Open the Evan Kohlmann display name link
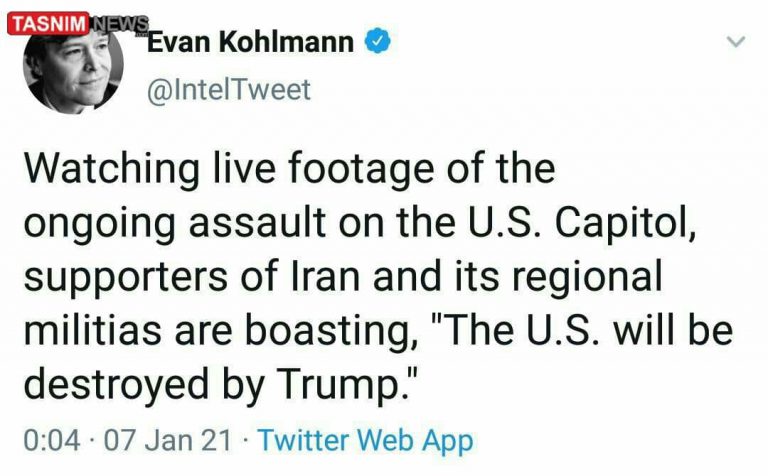 pos(250,42)
